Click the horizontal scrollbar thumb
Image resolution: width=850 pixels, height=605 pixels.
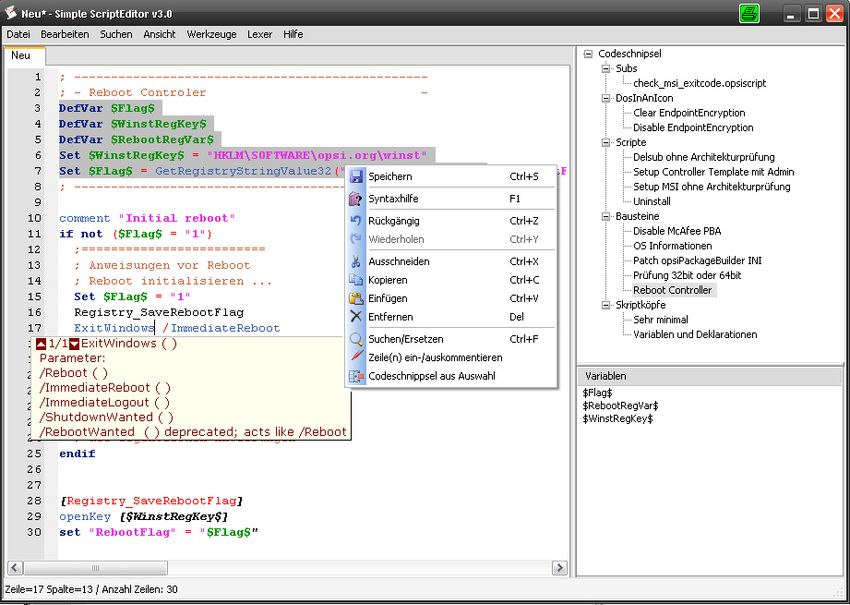[x=95, y=568]
